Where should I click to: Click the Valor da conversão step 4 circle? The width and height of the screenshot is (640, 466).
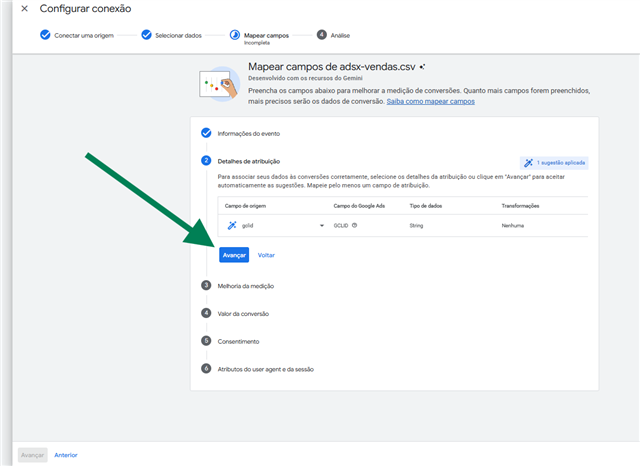tap(206, 313)
